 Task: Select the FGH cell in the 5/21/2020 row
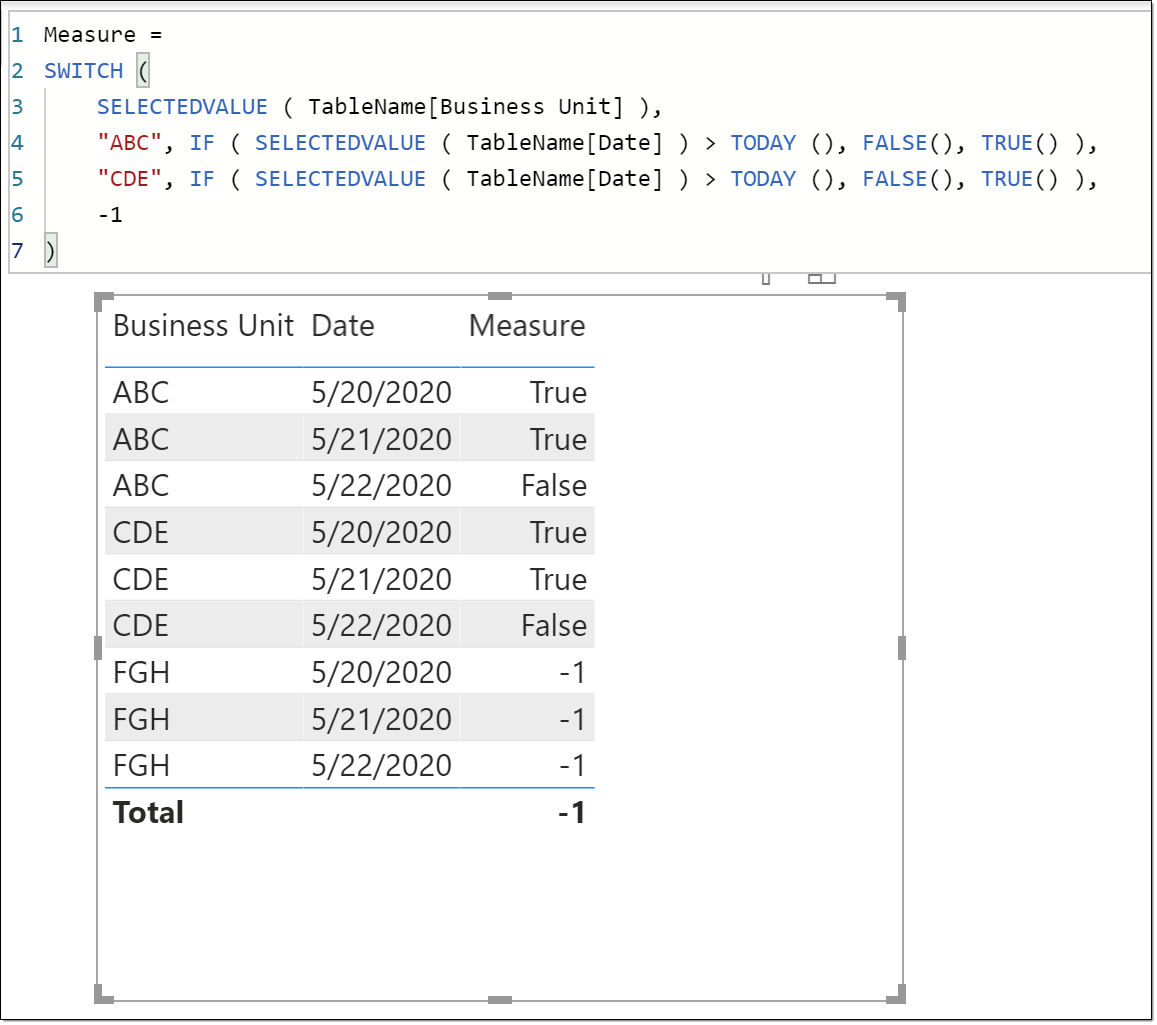141,719
